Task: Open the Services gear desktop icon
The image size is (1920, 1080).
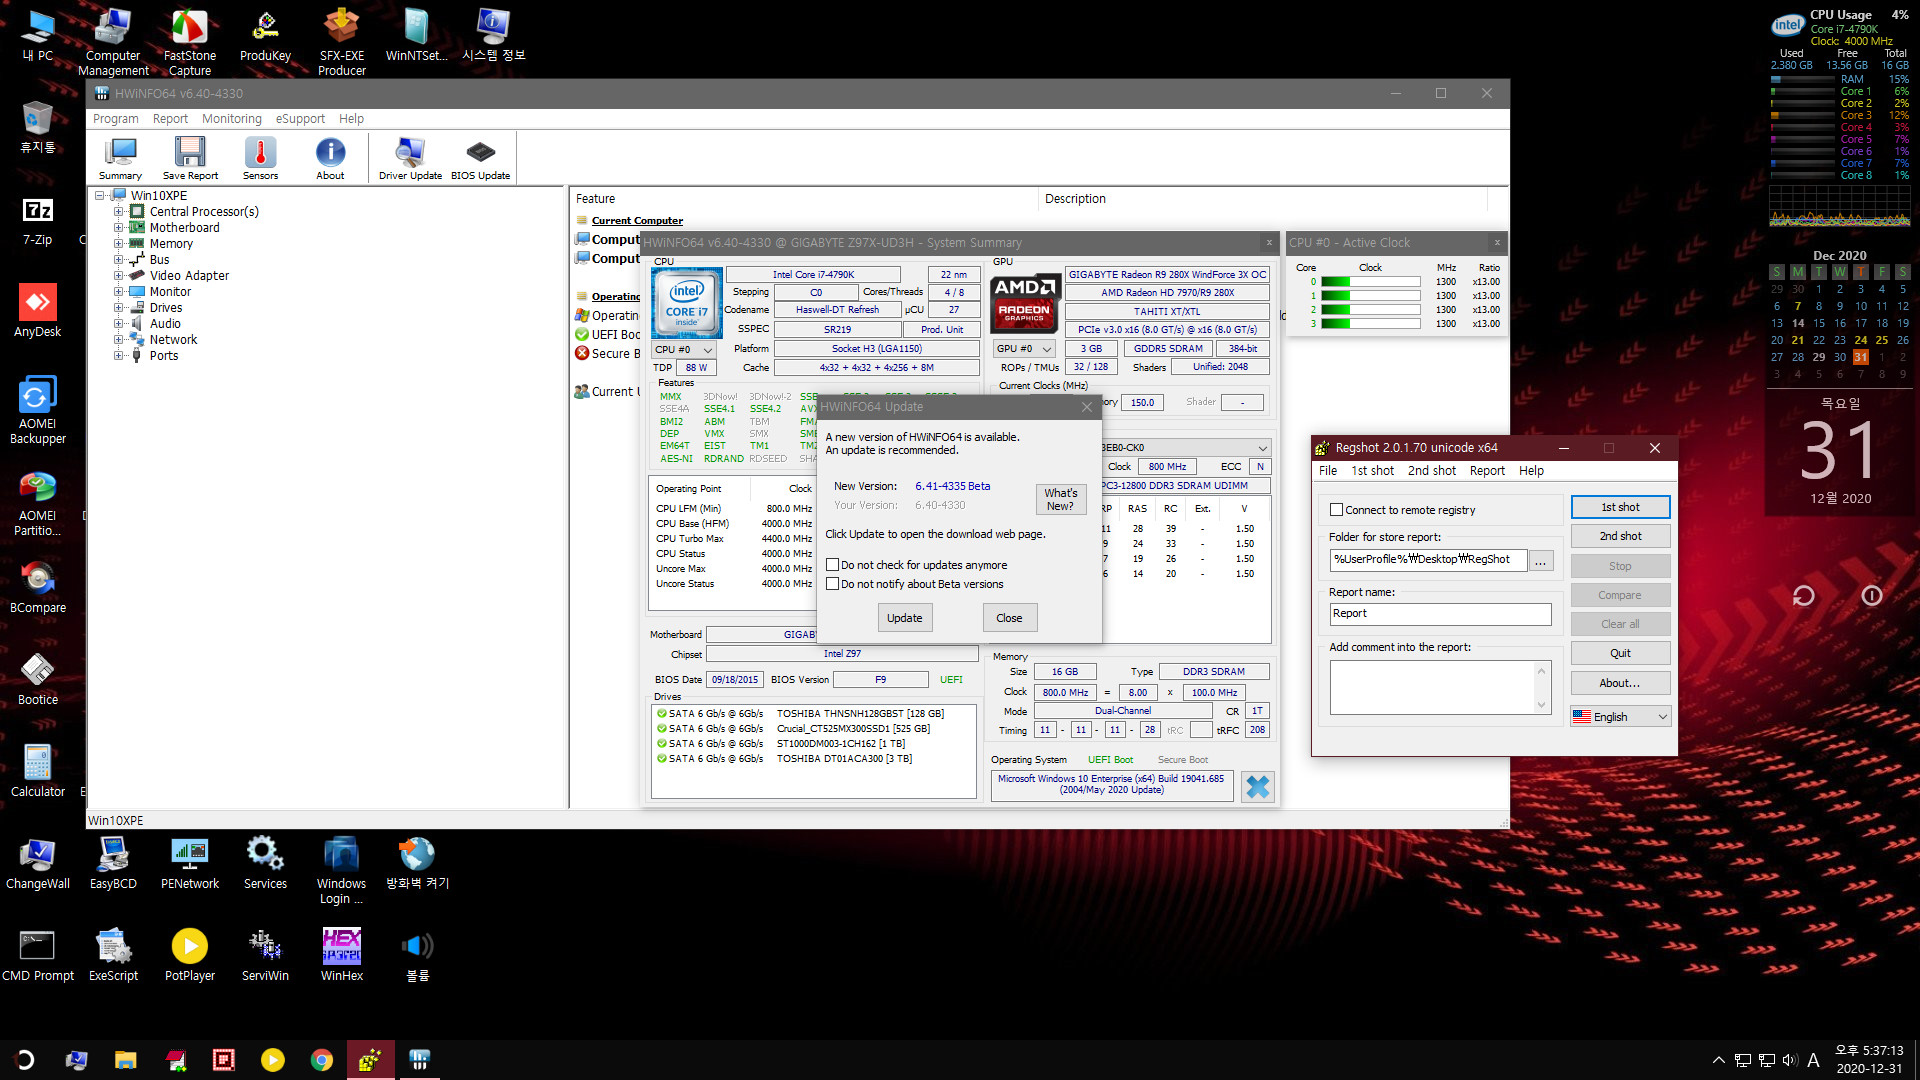Action: 265,862
